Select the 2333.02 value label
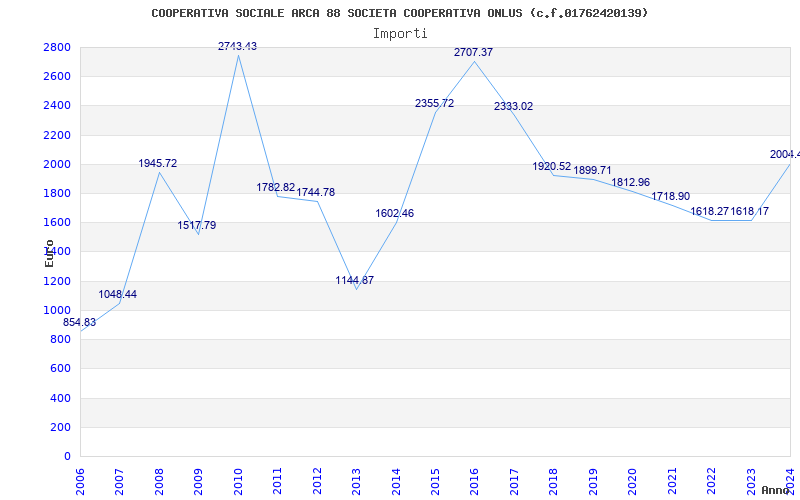 513,106
